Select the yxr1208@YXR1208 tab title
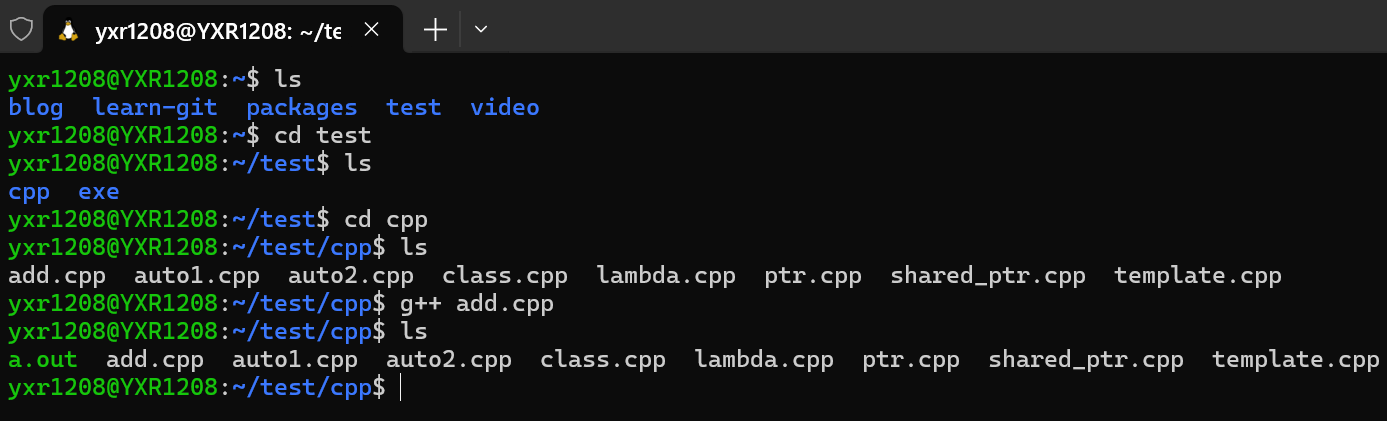The height and width of the screenshot is (421, 1387). click(x=217, y=31)
